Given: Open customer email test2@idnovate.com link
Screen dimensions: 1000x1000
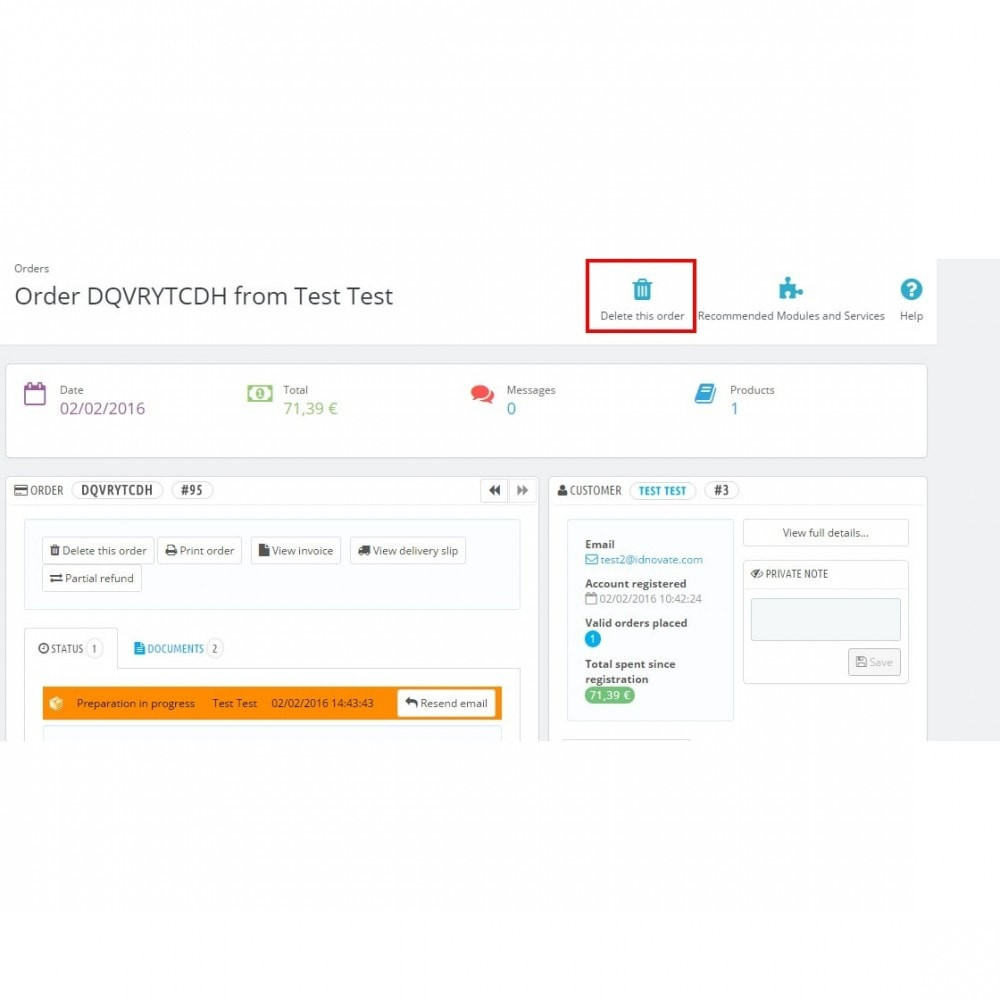Looking at the screenshot, I should 651,559.
